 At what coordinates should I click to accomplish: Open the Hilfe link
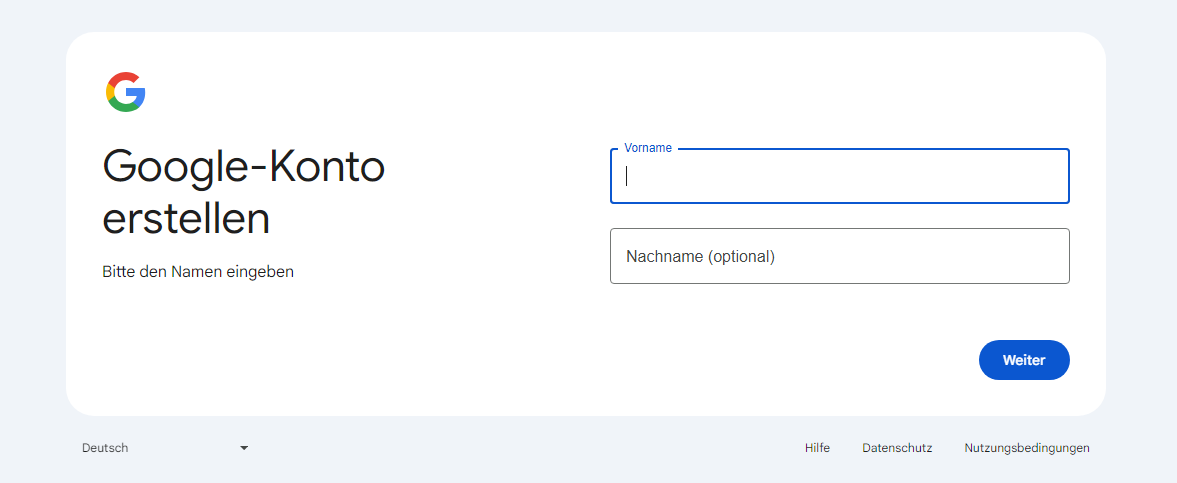817,448
